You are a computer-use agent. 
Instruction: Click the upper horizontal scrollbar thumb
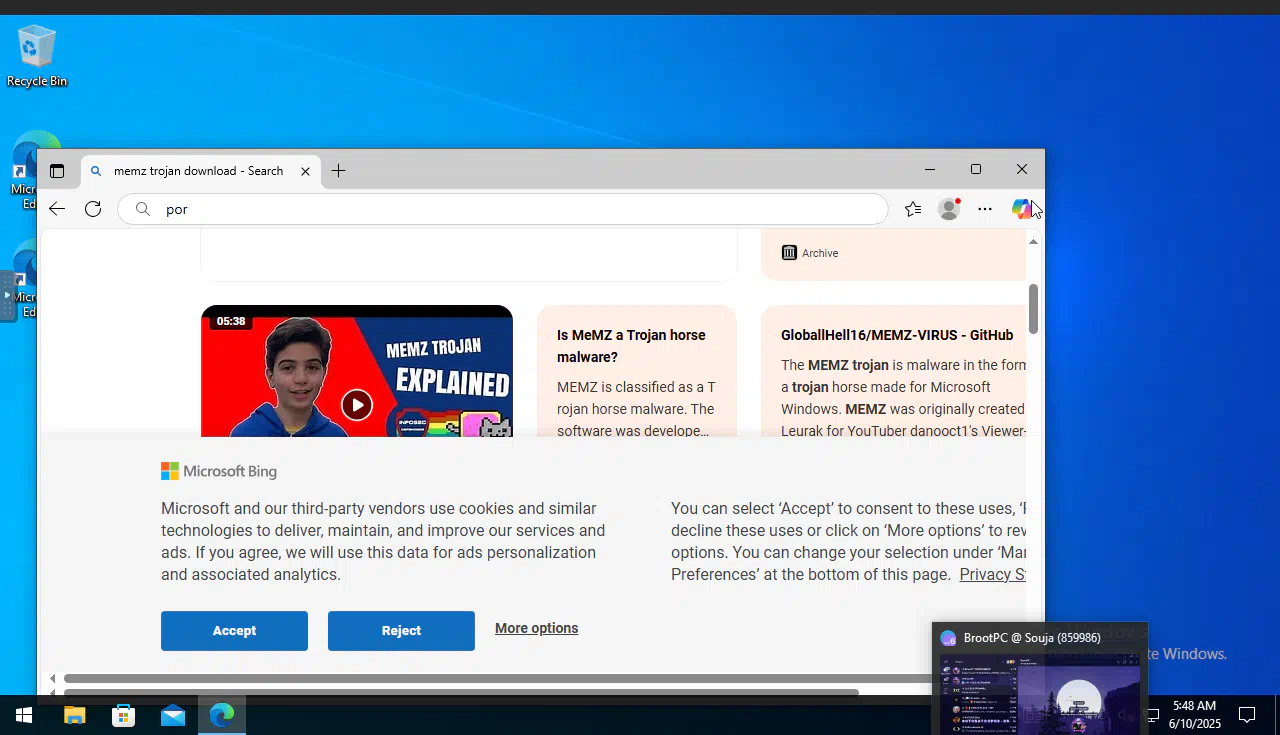click(498, 678)
